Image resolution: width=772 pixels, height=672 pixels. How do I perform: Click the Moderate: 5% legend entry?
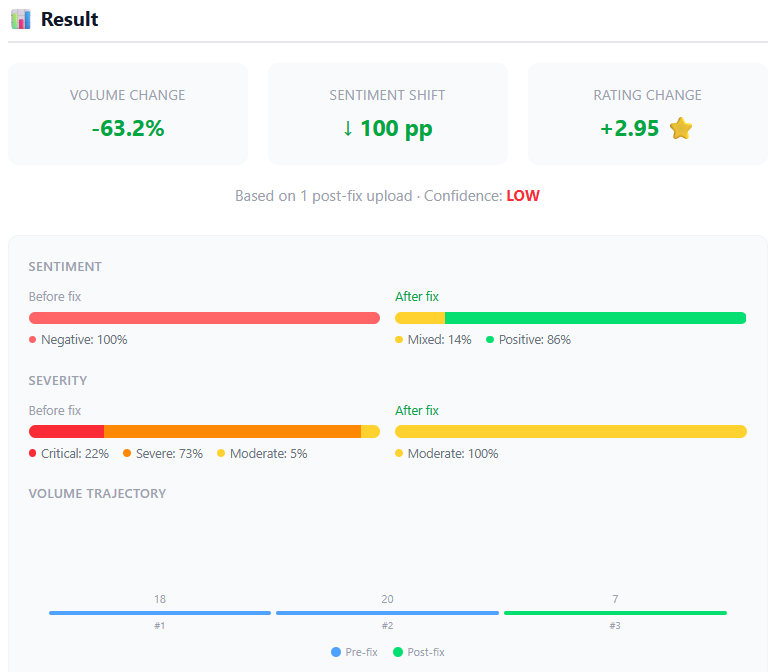262,453
